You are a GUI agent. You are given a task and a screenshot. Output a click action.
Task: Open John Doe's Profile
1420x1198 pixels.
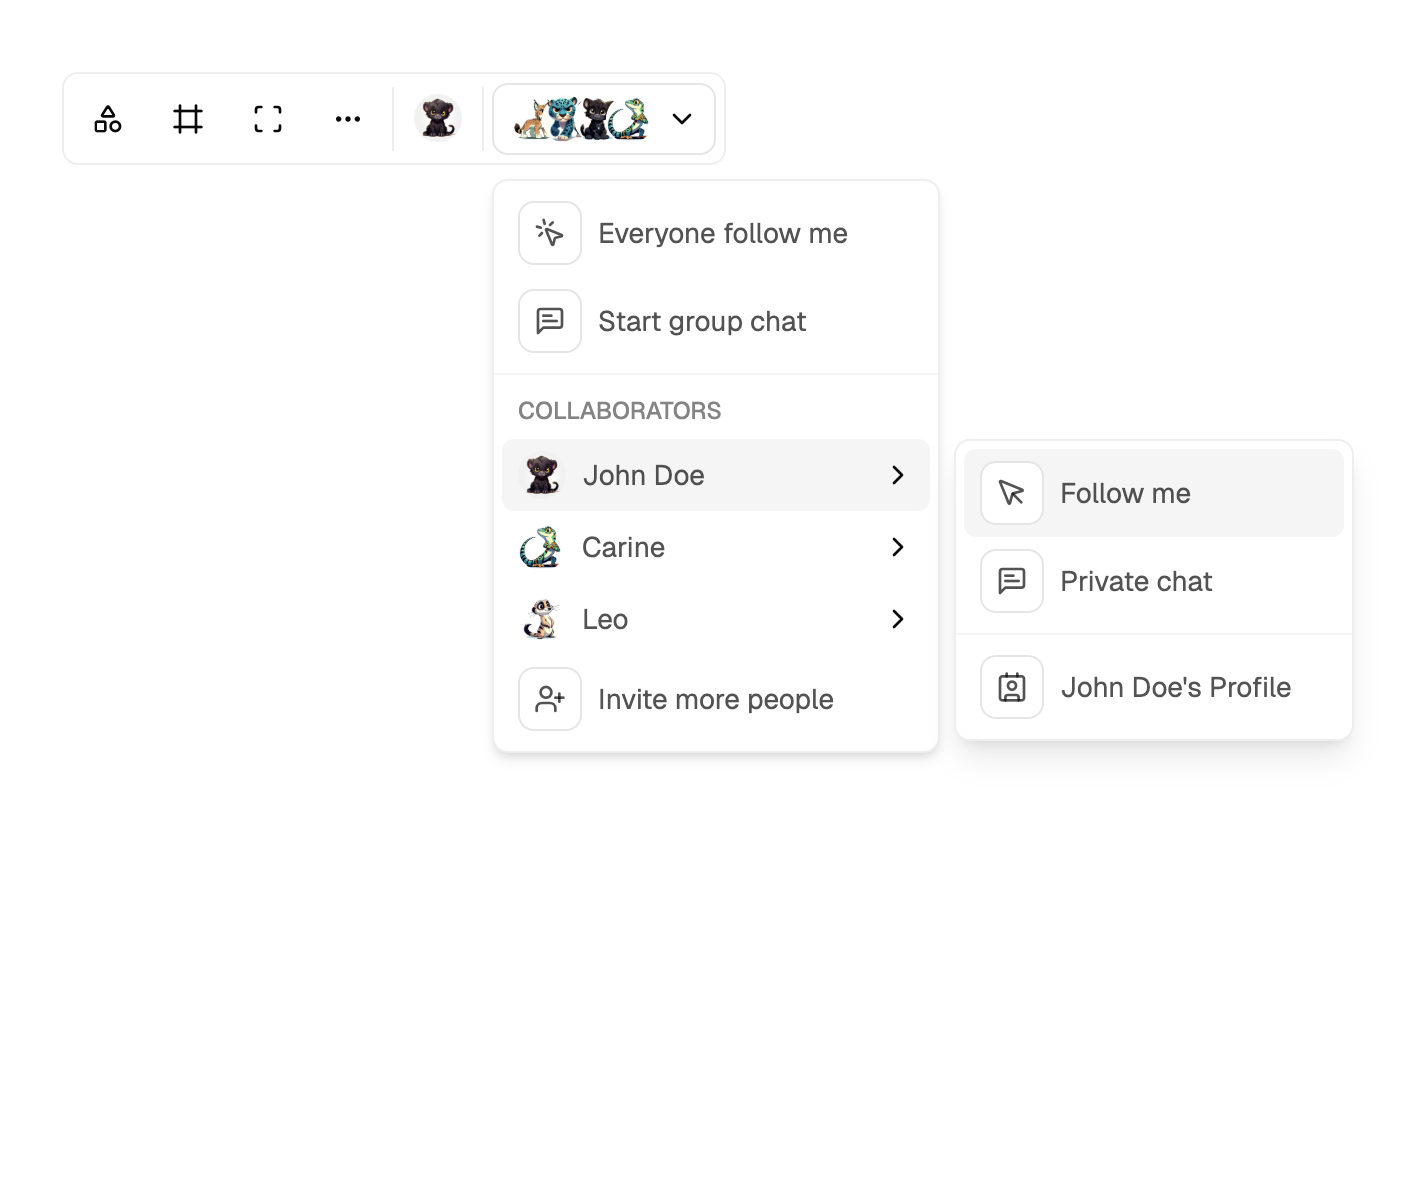(1176, 687)
